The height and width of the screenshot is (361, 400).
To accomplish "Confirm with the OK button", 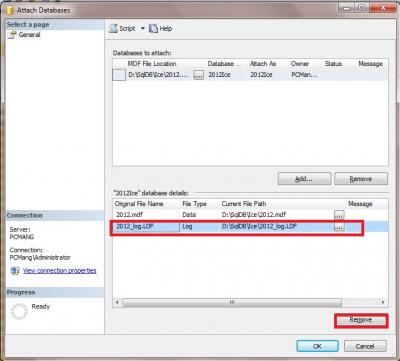I will point(317,346).
